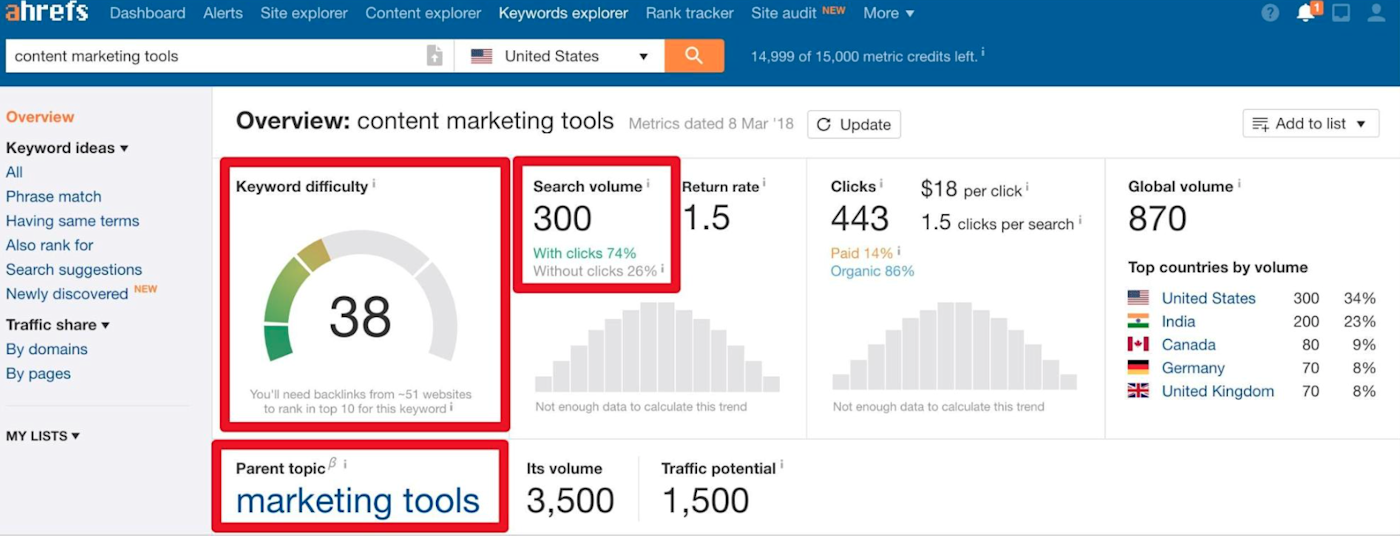The width and height of the screenshot is (1400, 536).
Task: Open the help question mark icon
Action: pyautogui.click(x=1270, y=13)
